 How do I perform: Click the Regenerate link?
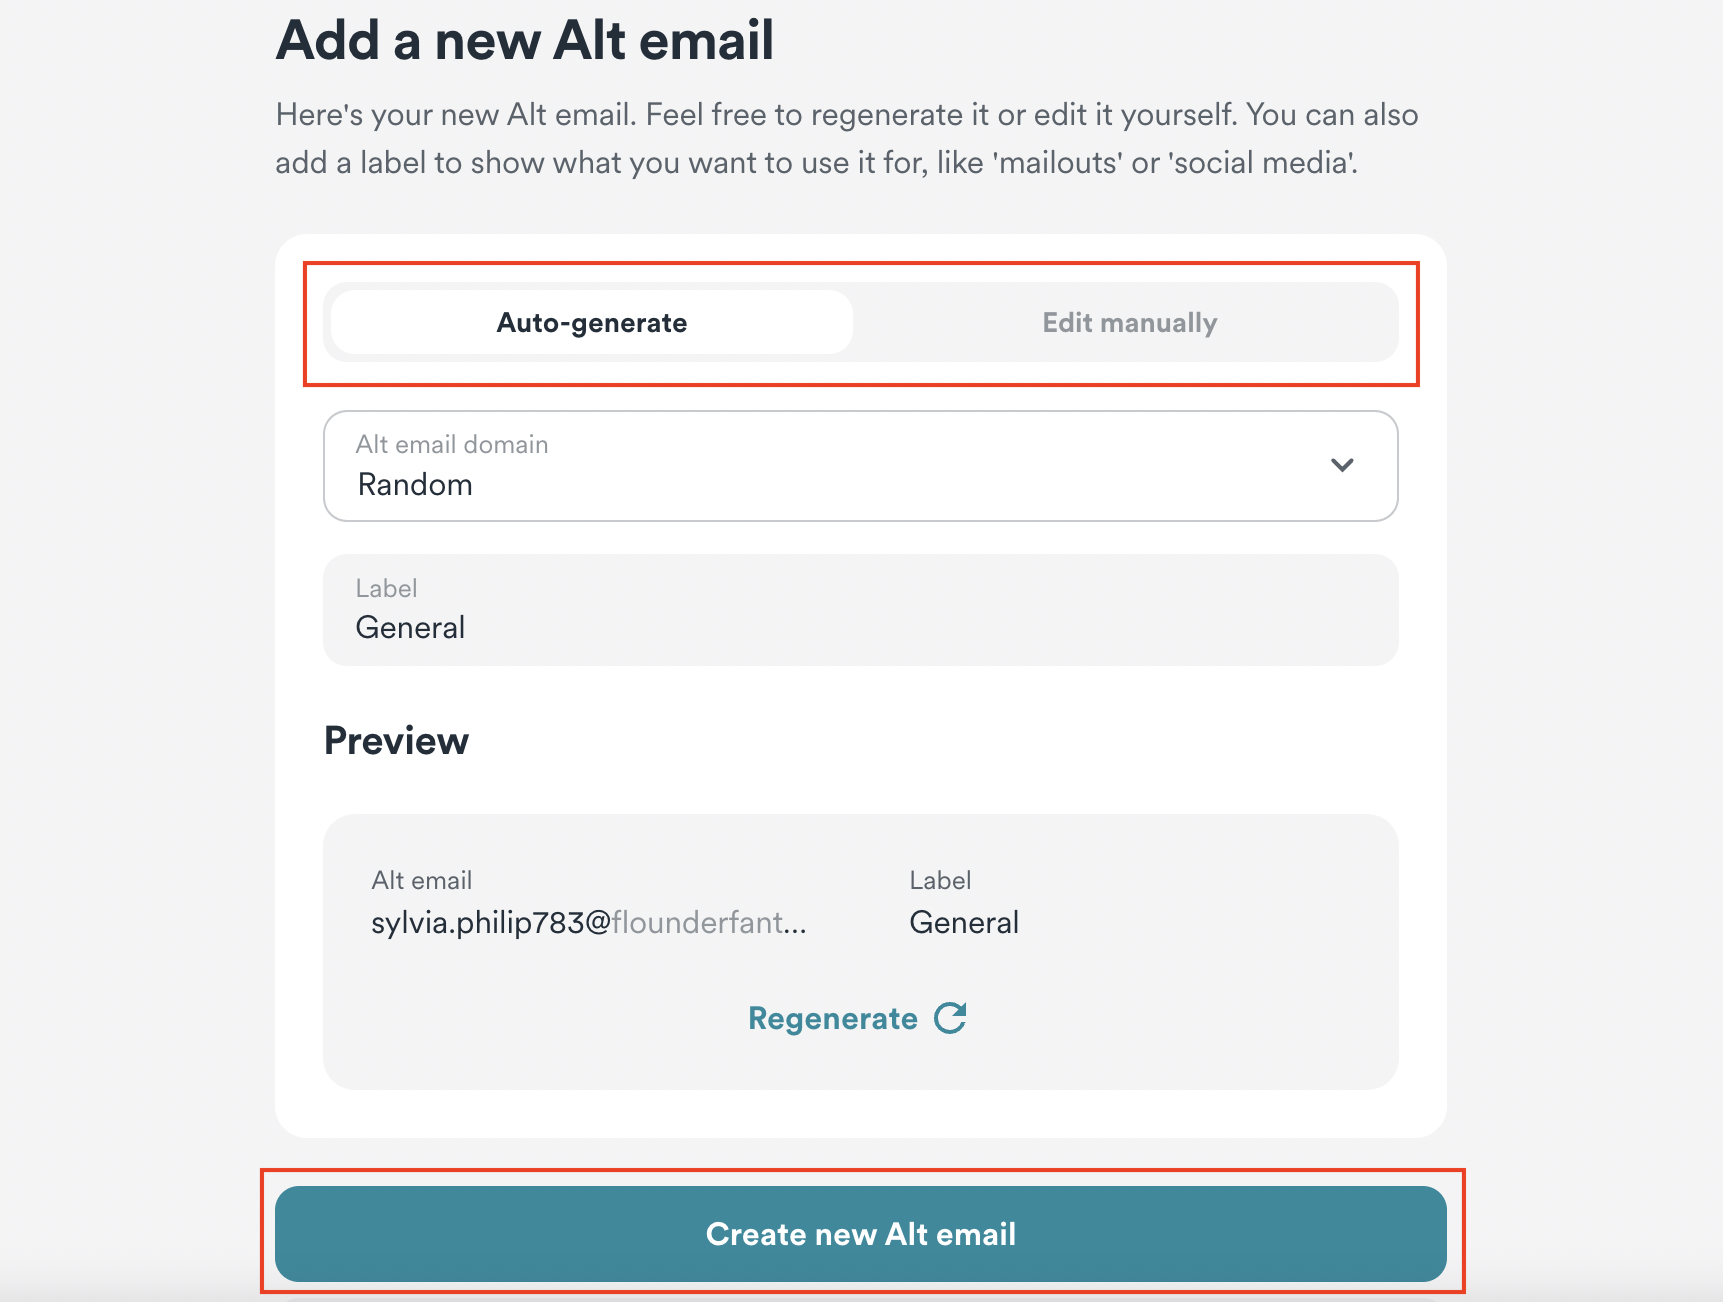point(832,1019)
